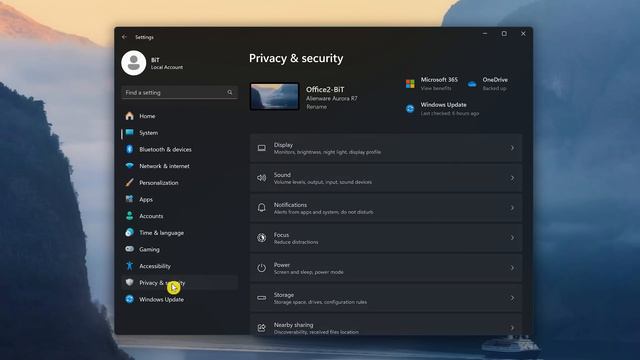Image resolution: width=640 pixels, height=360 pixels.
Task: Click the Reduce distractions subtitle
Action: (296, 242)
